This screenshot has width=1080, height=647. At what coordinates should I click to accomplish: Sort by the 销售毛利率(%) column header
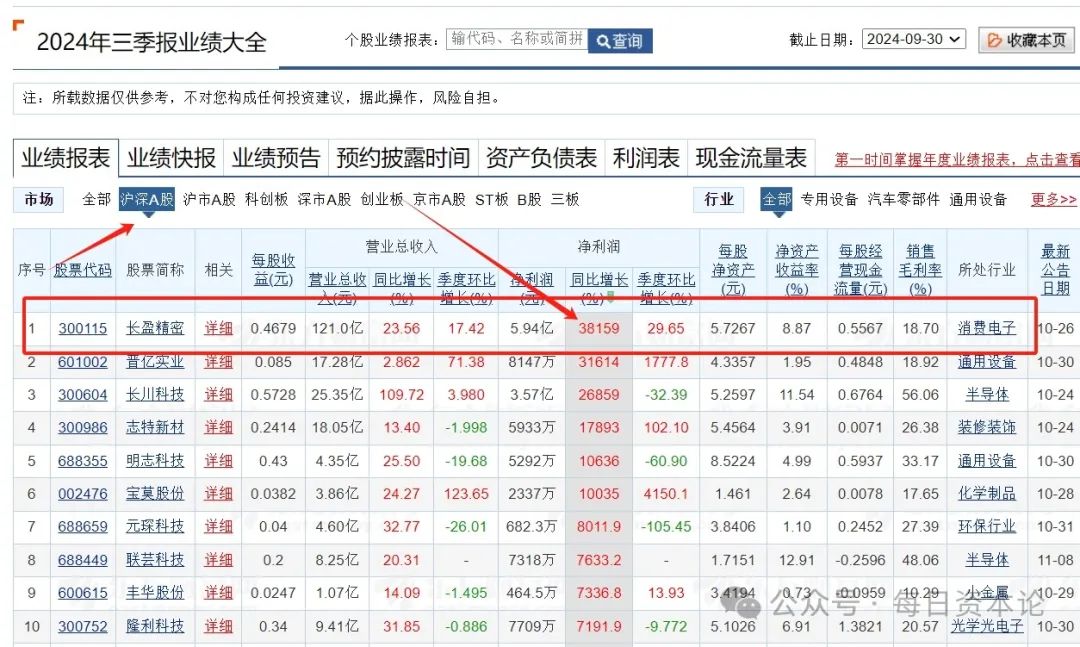point(920,270)
